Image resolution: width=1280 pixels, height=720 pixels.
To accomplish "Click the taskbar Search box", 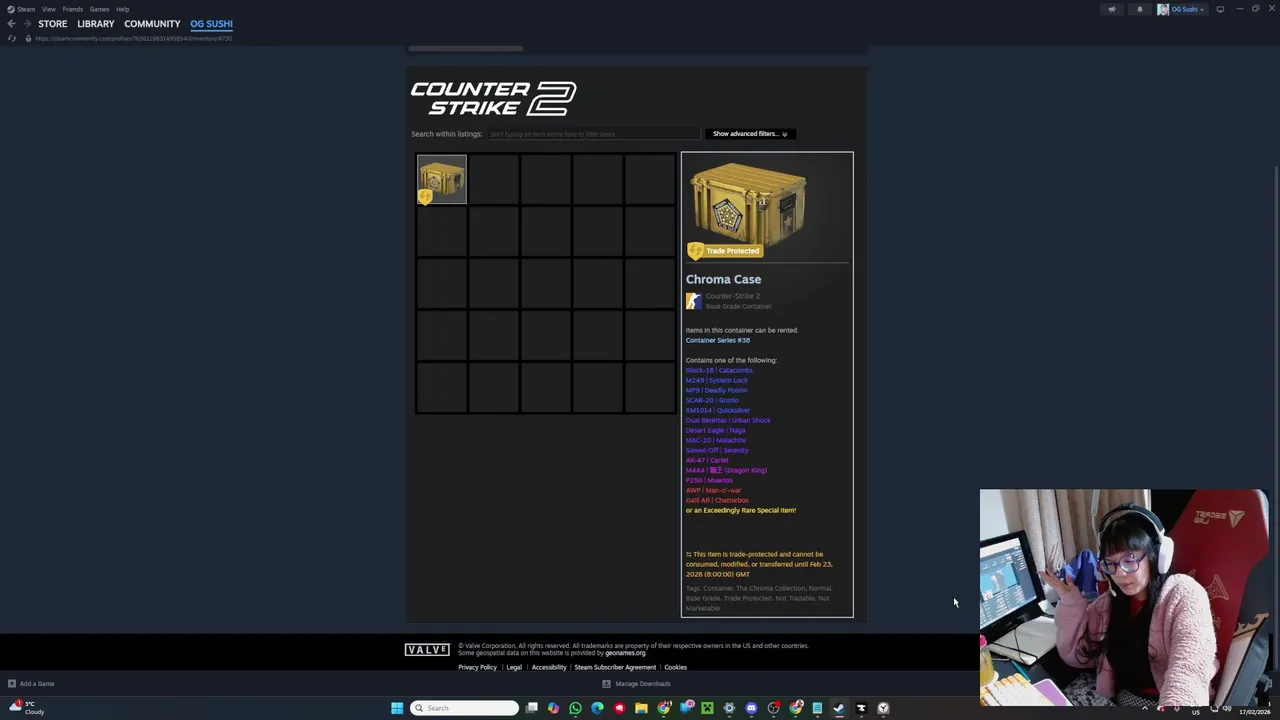I will (x=466, y=708).
